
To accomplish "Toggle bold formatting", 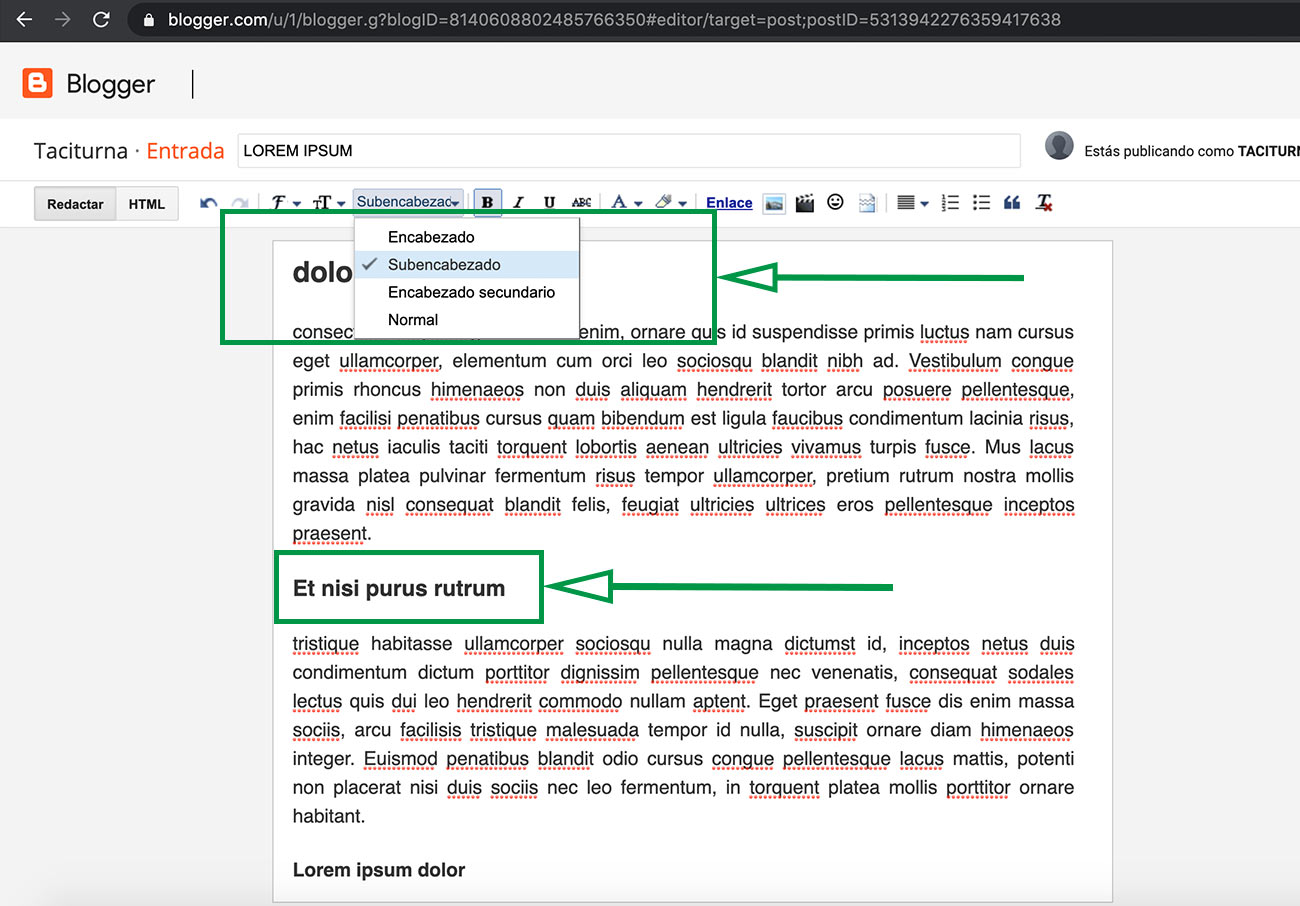I will point(487,202).
